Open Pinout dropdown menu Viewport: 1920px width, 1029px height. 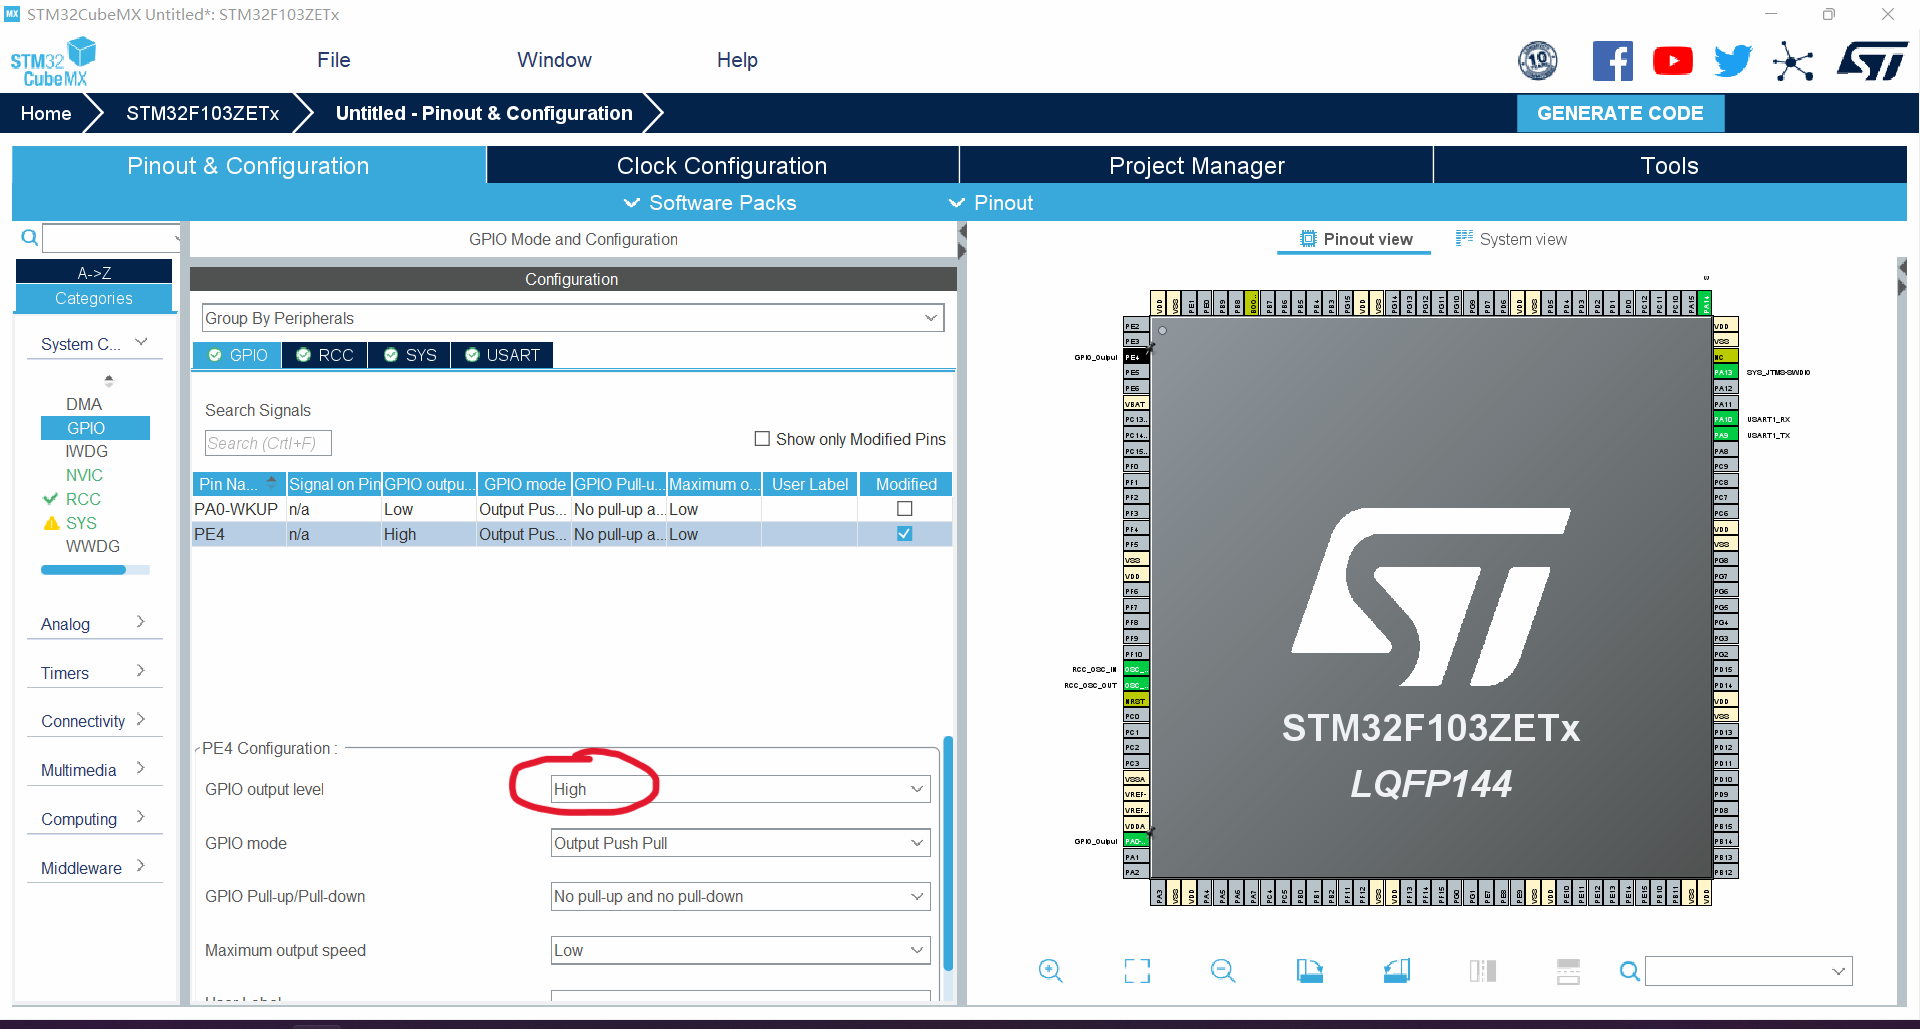991,203
